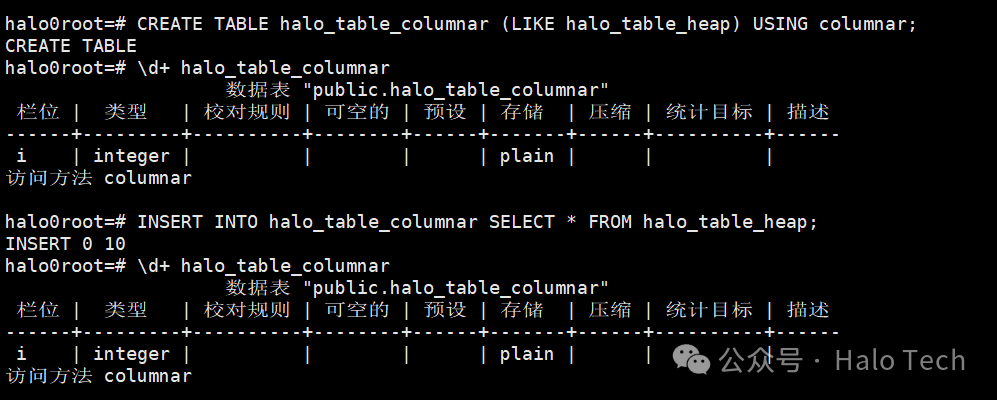The width and height of the screenshot is (997, 400).
Task: Click the second \d+ halo_table_columnar command
Action: click(x=197, y=266)
